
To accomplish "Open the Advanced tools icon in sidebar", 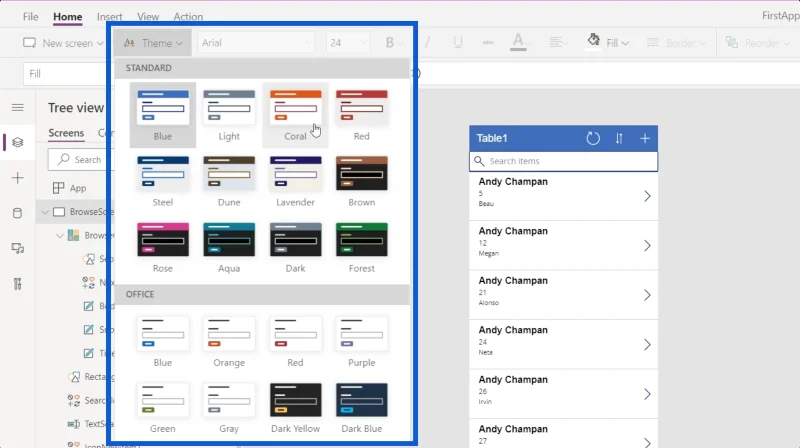I will point(18,284).
